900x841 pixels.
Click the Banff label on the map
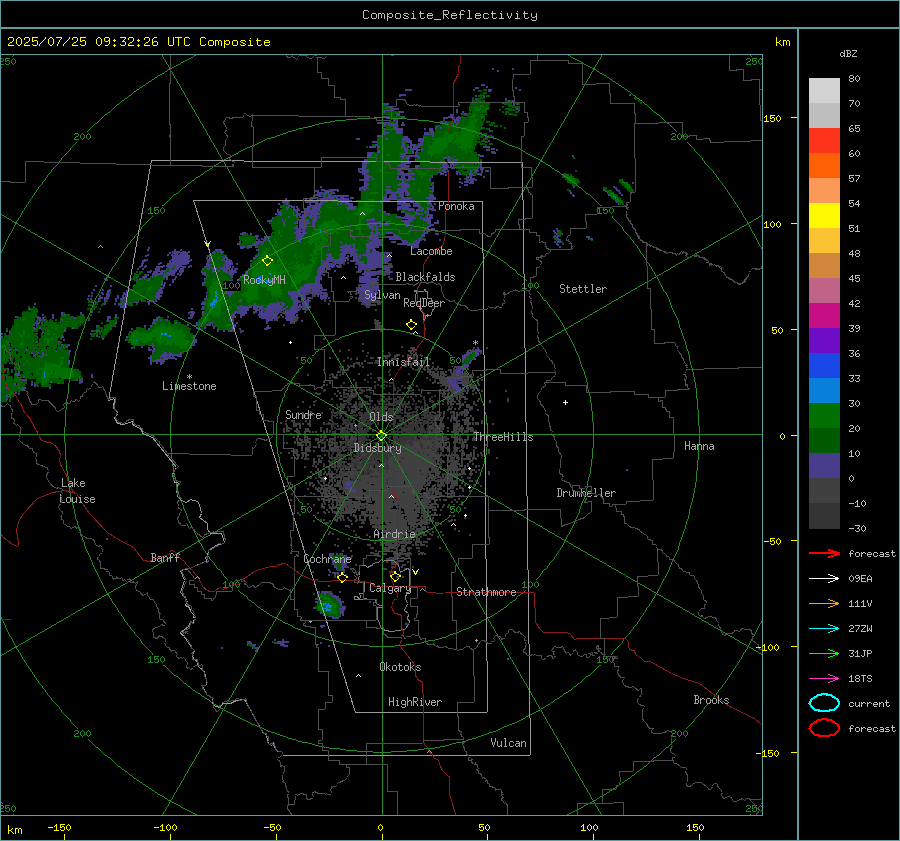pos(165,557)
